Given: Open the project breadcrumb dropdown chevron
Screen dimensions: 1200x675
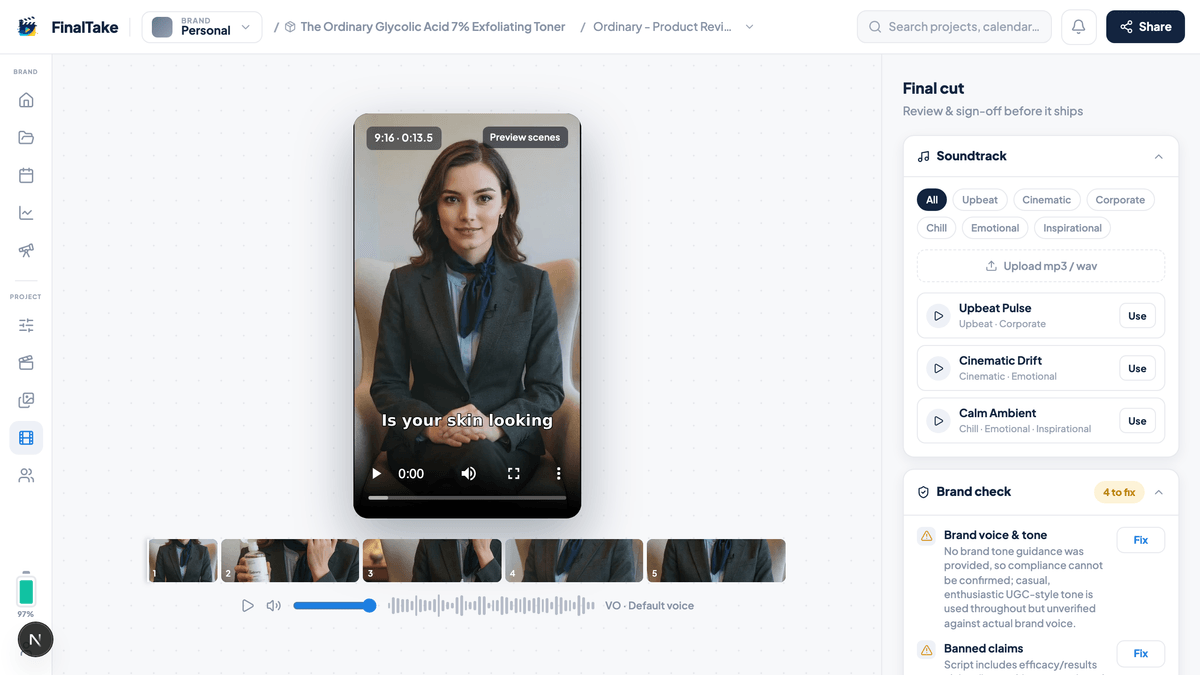Looking at the screenshot, I should tap(750, 27).
